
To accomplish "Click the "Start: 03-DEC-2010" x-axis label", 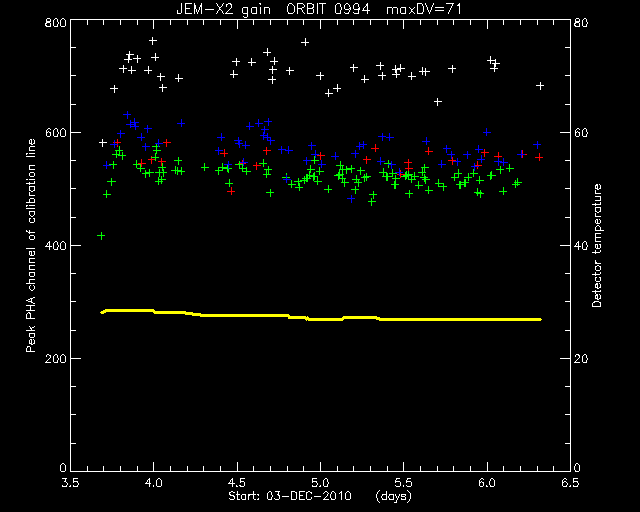I will [x=290, y=496].
